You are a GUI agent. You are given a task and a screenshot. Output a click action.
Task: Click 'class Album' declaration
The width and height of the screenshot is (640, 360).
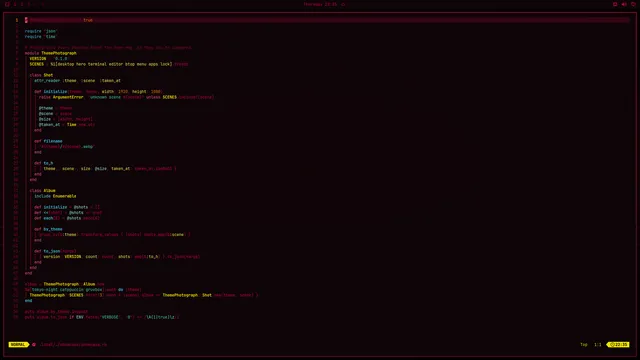pyautogui.click(x=42, y=191)
